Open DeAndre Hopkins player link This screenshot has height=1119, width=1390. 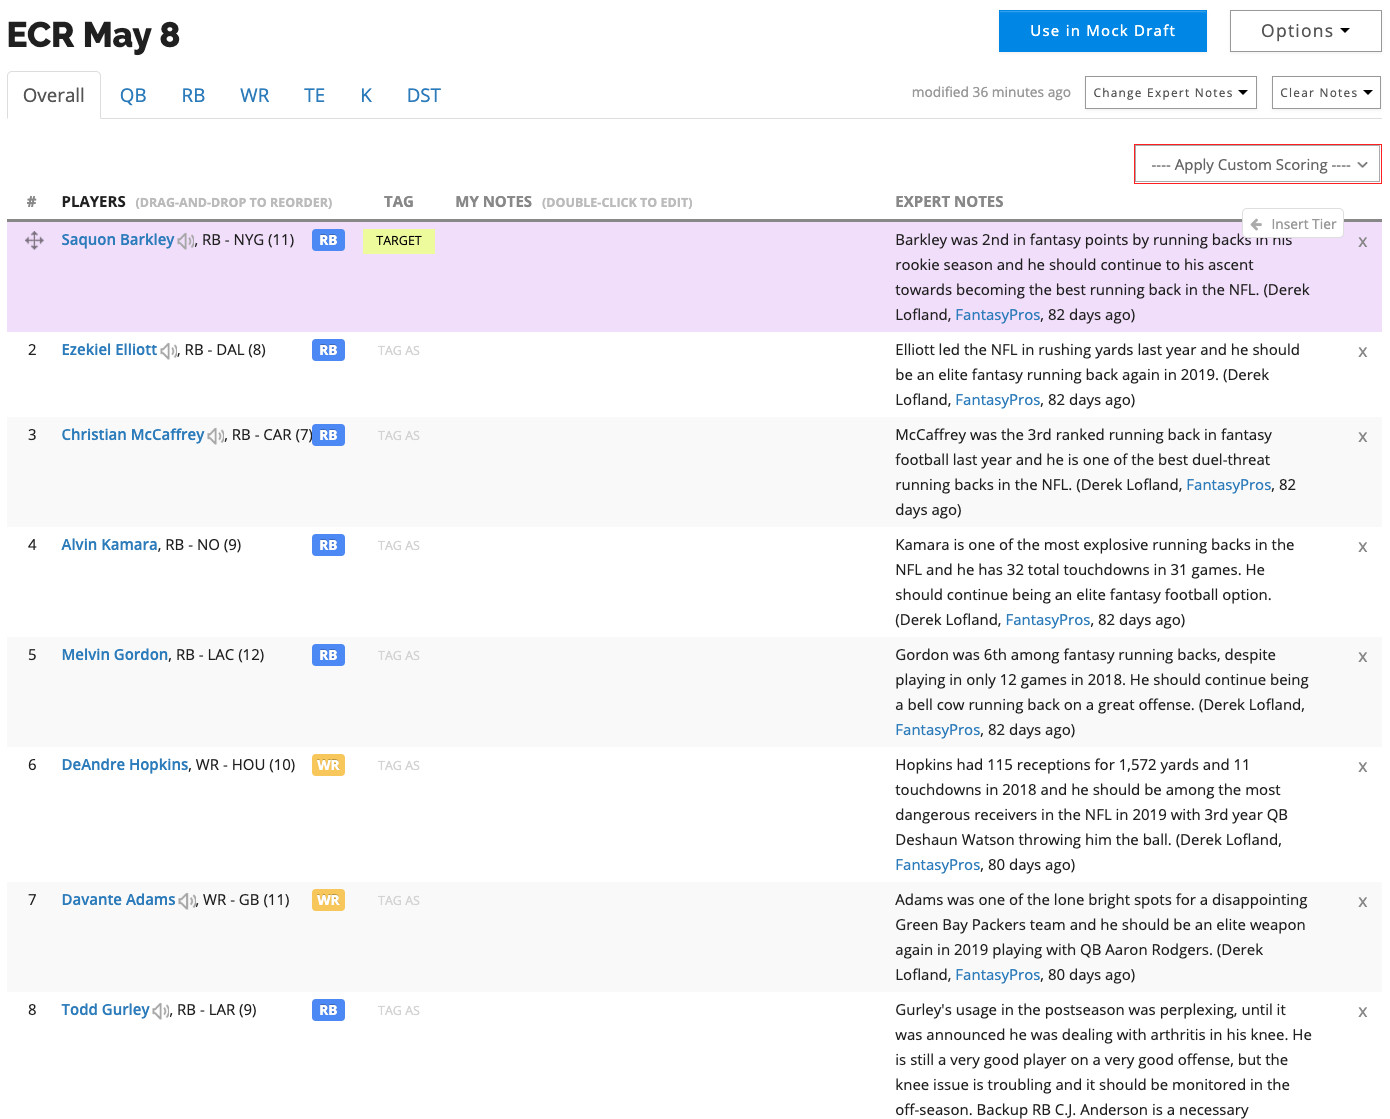click(125, 765)
